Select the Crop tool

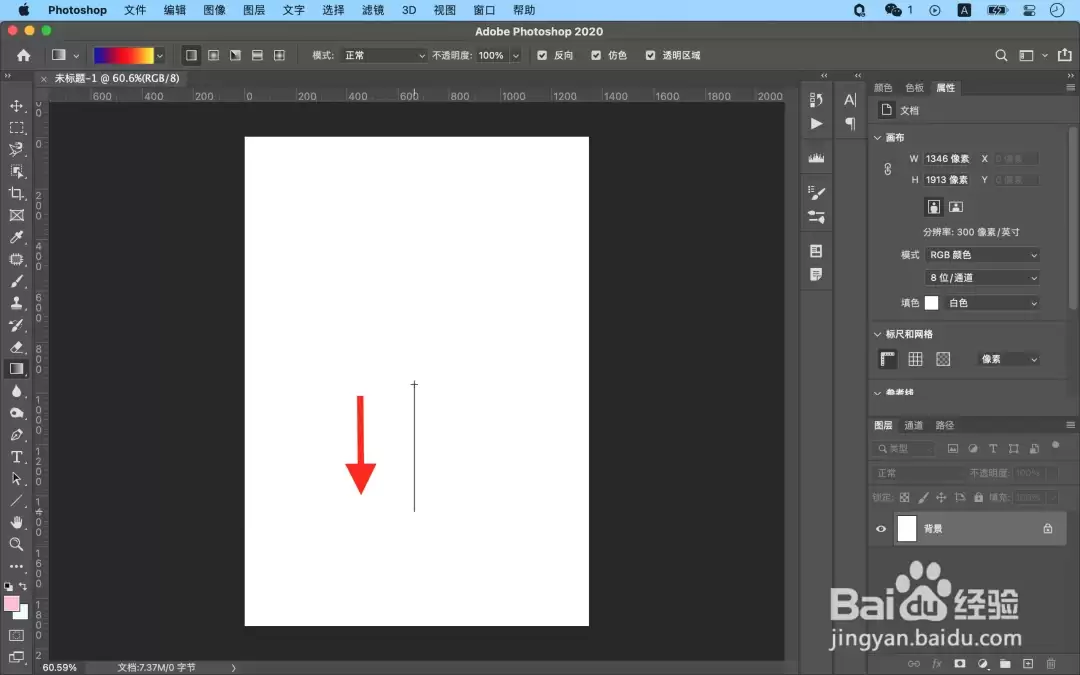click(x=17, y=194)
